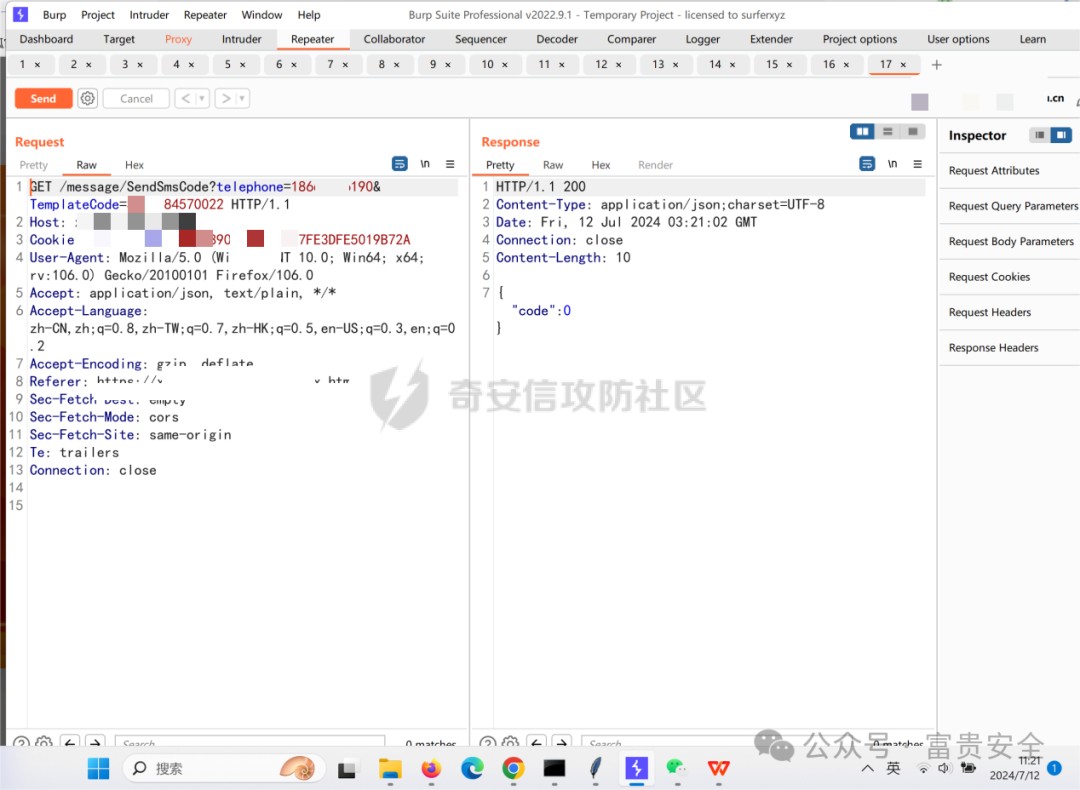Screen dimensions: 1080x790
Task: Open the Extender tab
Action: [x=771, y=39]
